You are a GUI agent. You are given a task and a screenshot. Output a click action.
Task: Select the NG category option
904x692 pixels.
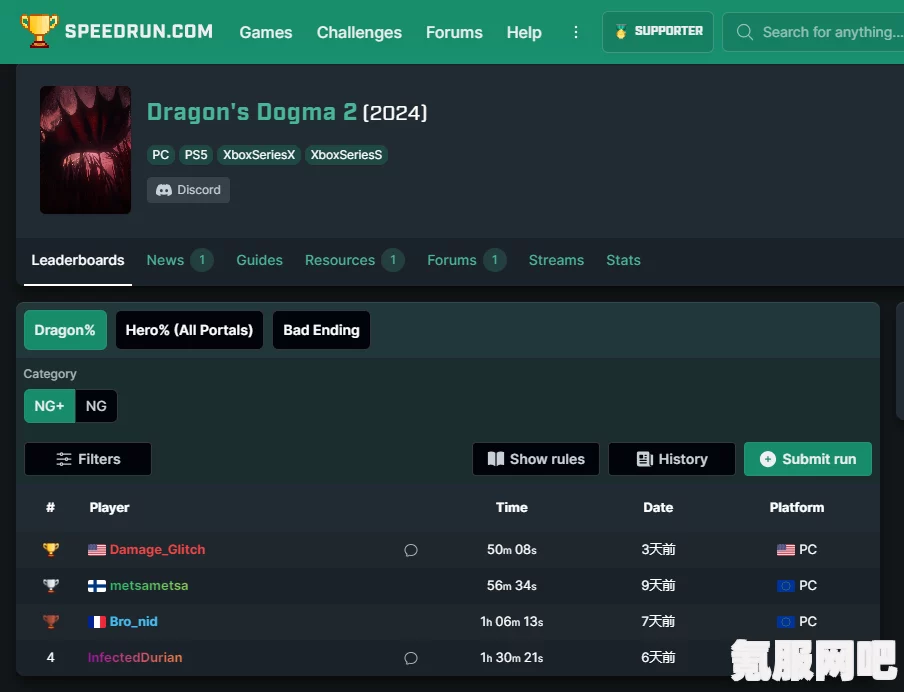click(96, 406)
